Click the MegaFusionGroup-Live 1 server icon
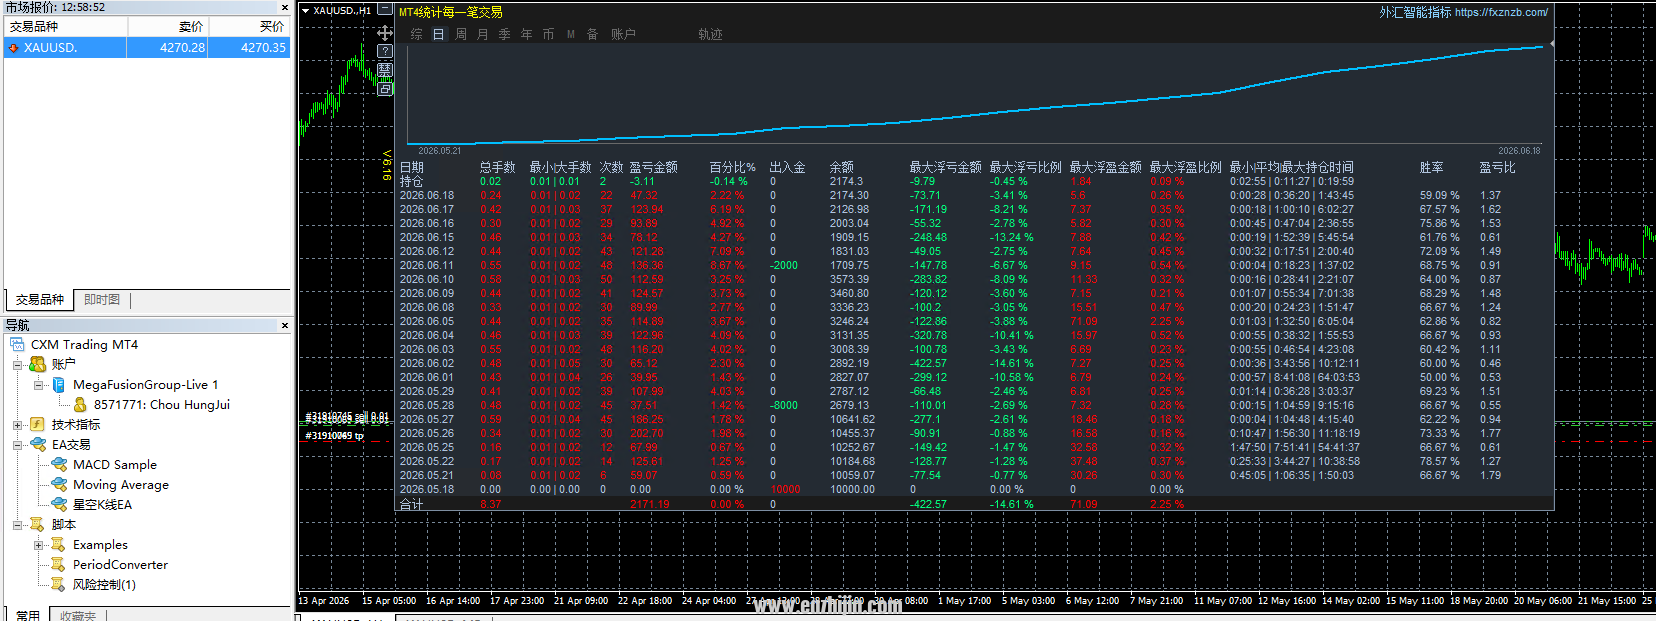 click(59, 384)
